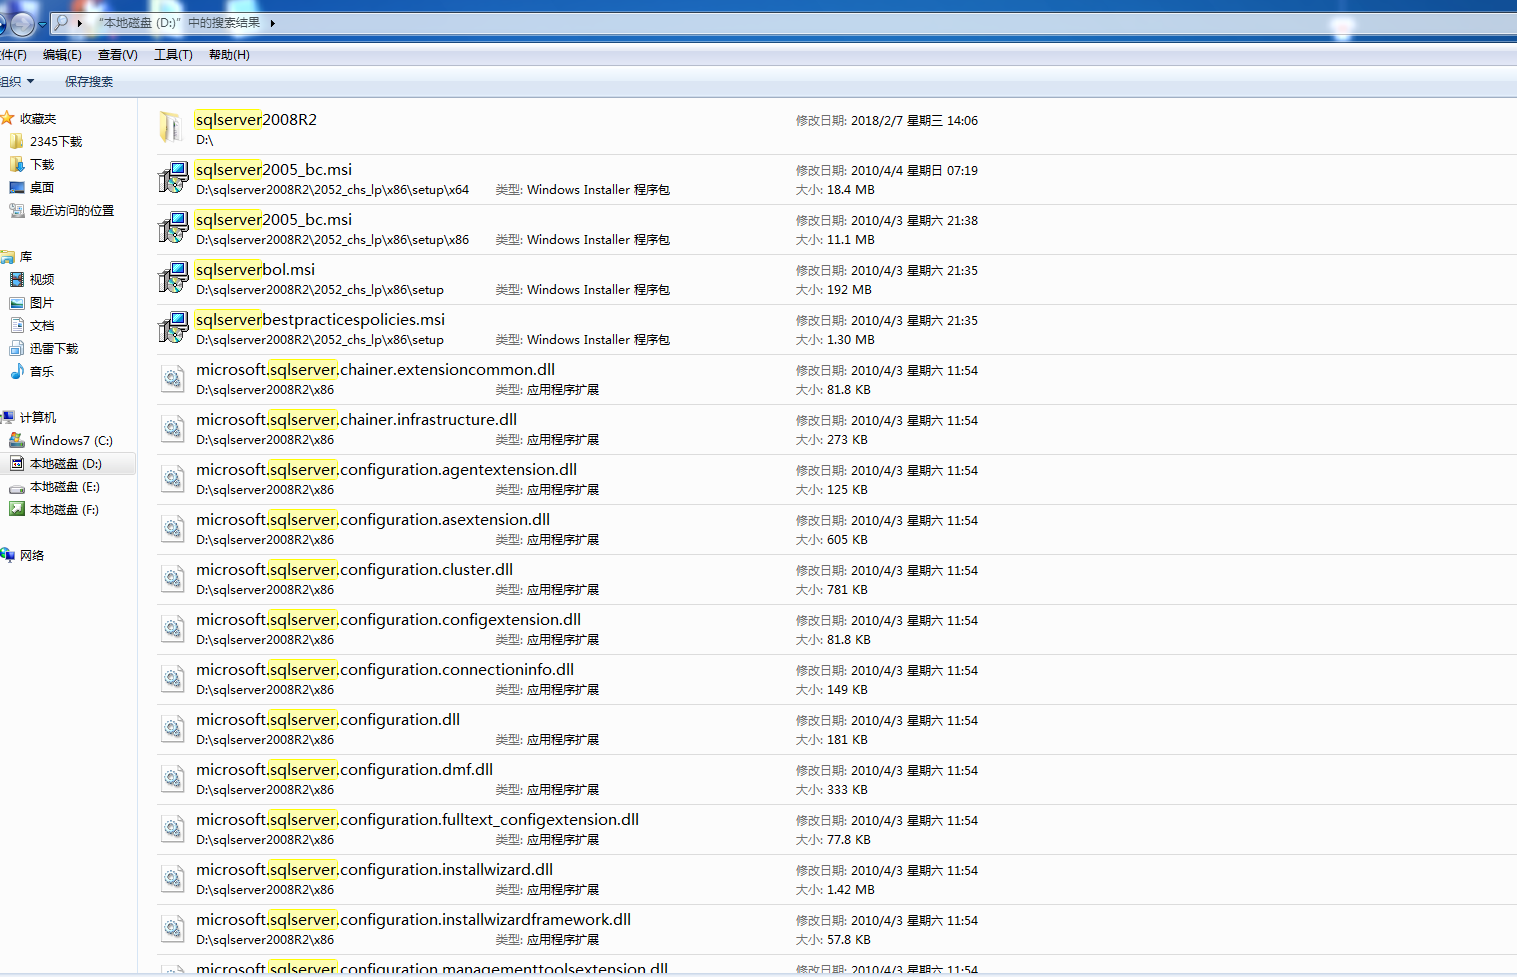Open the 图片 library
This screenshot has width=1517, height=977.
(x=42, y=302)
